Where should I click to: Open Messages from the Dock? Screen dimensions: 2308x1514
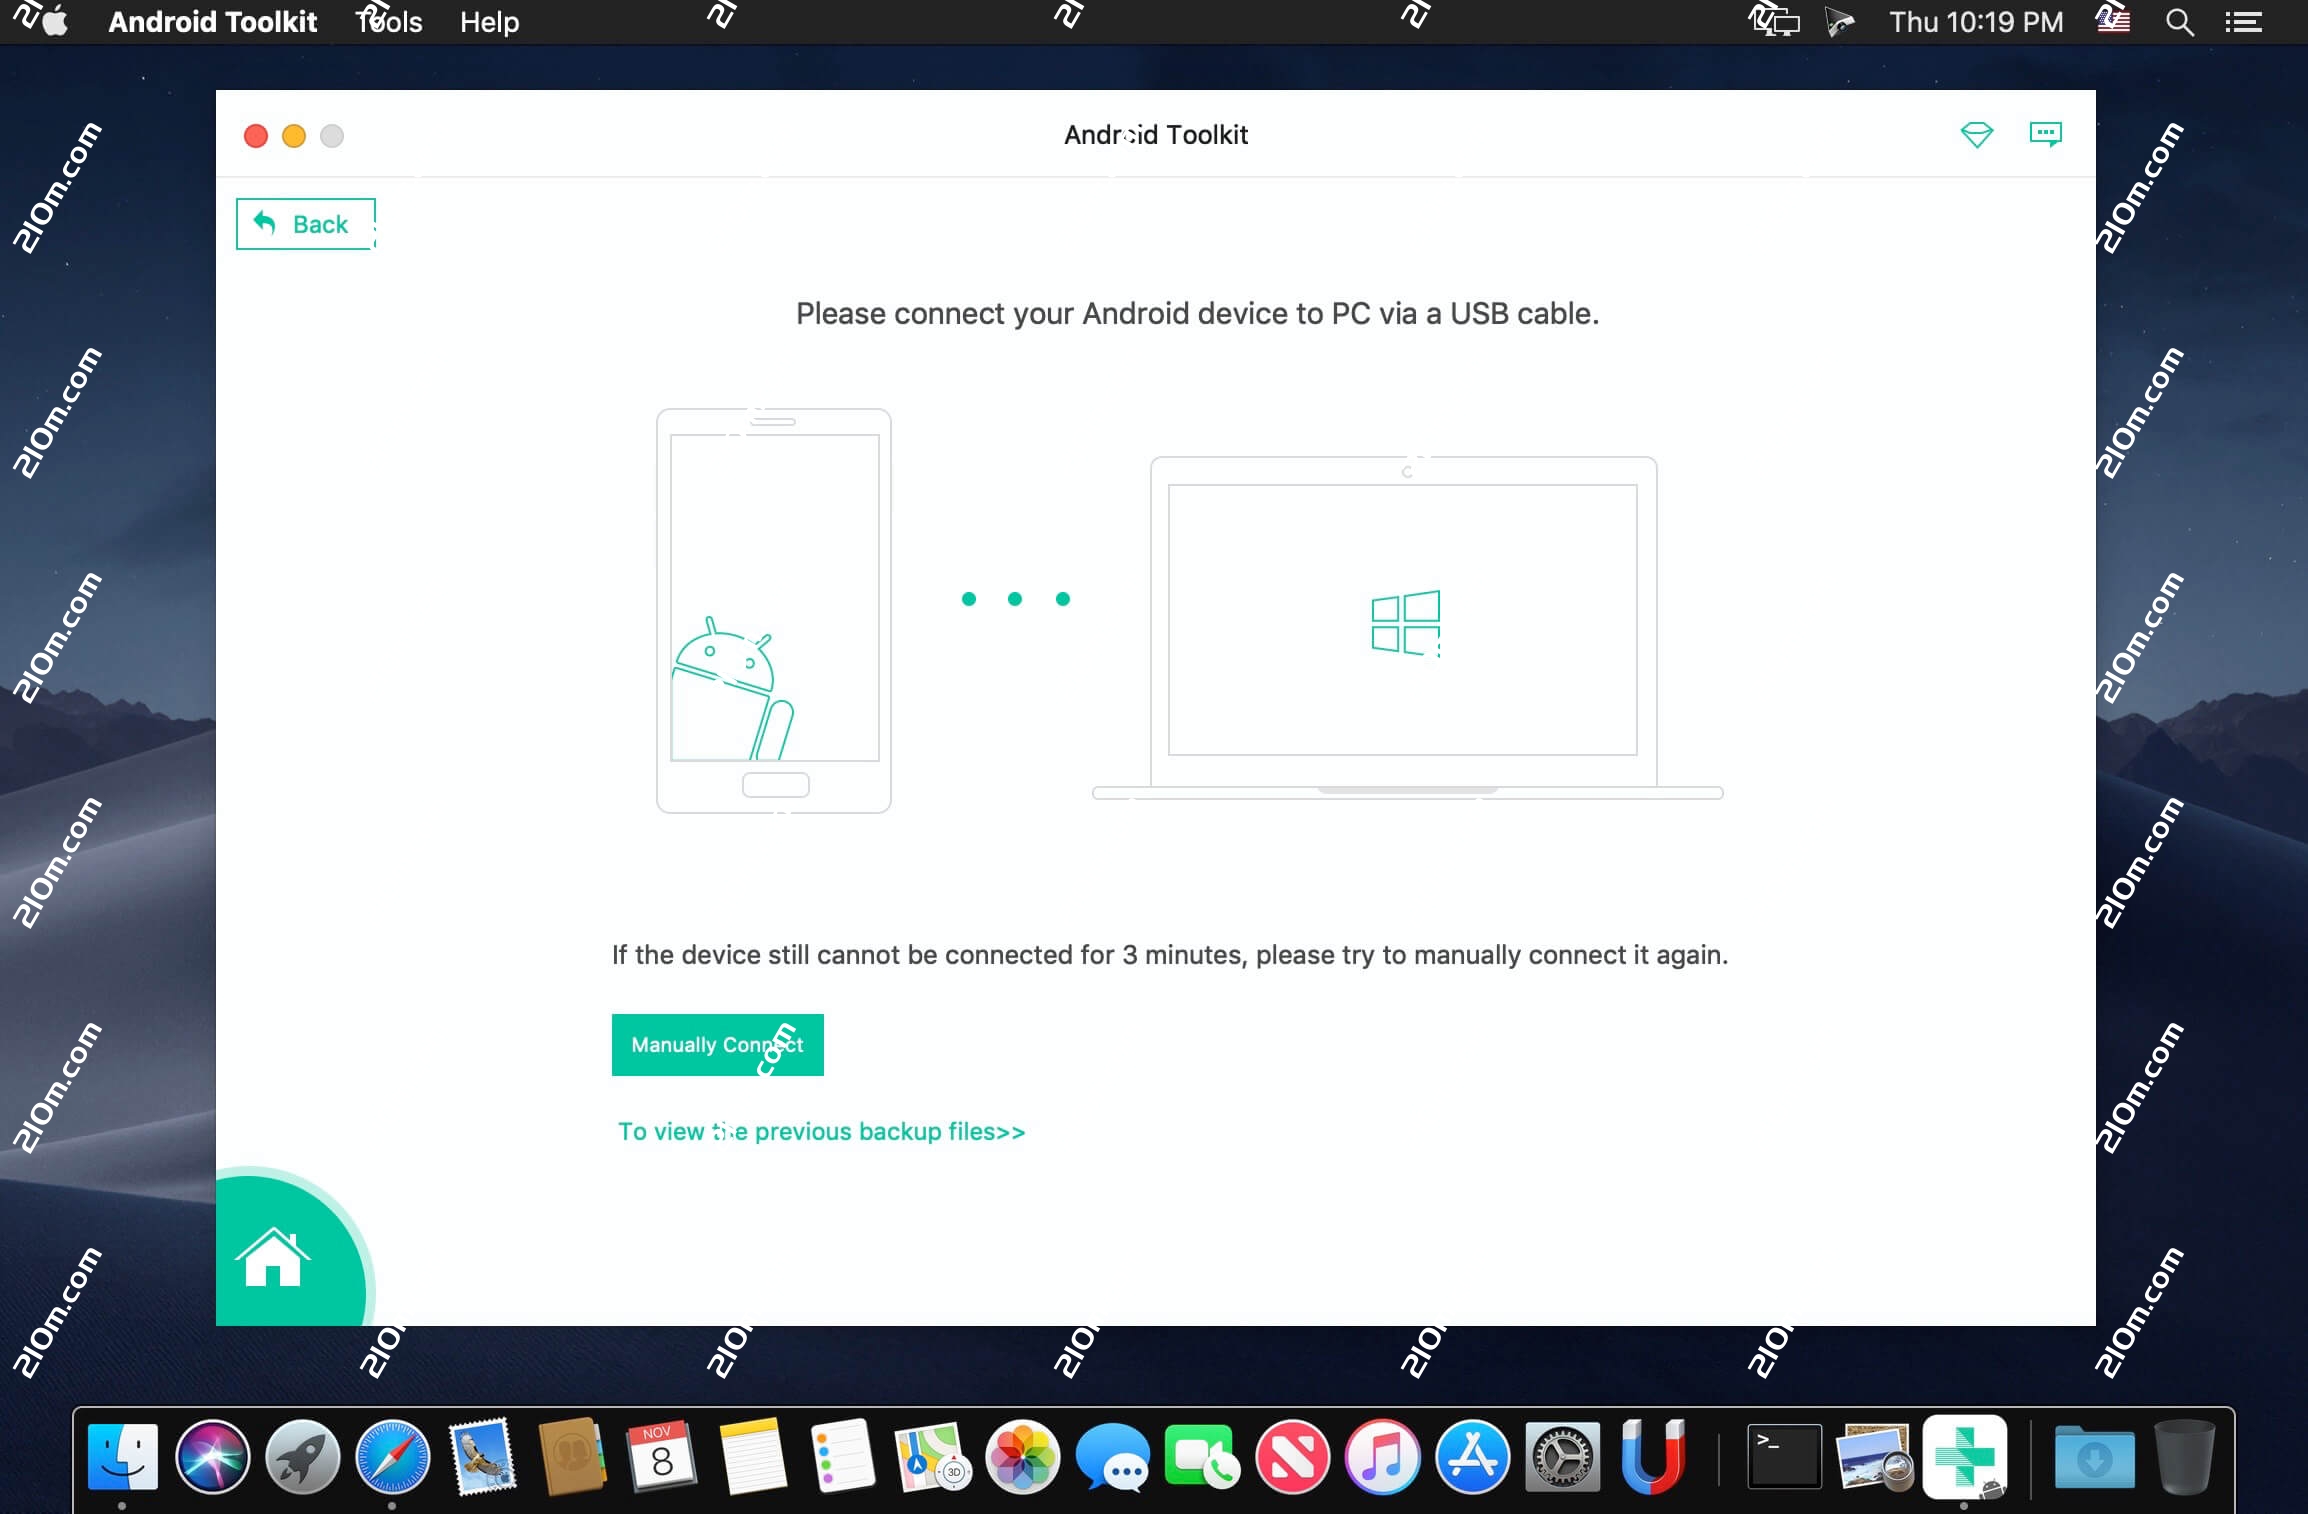[x=1115, y=1458]
